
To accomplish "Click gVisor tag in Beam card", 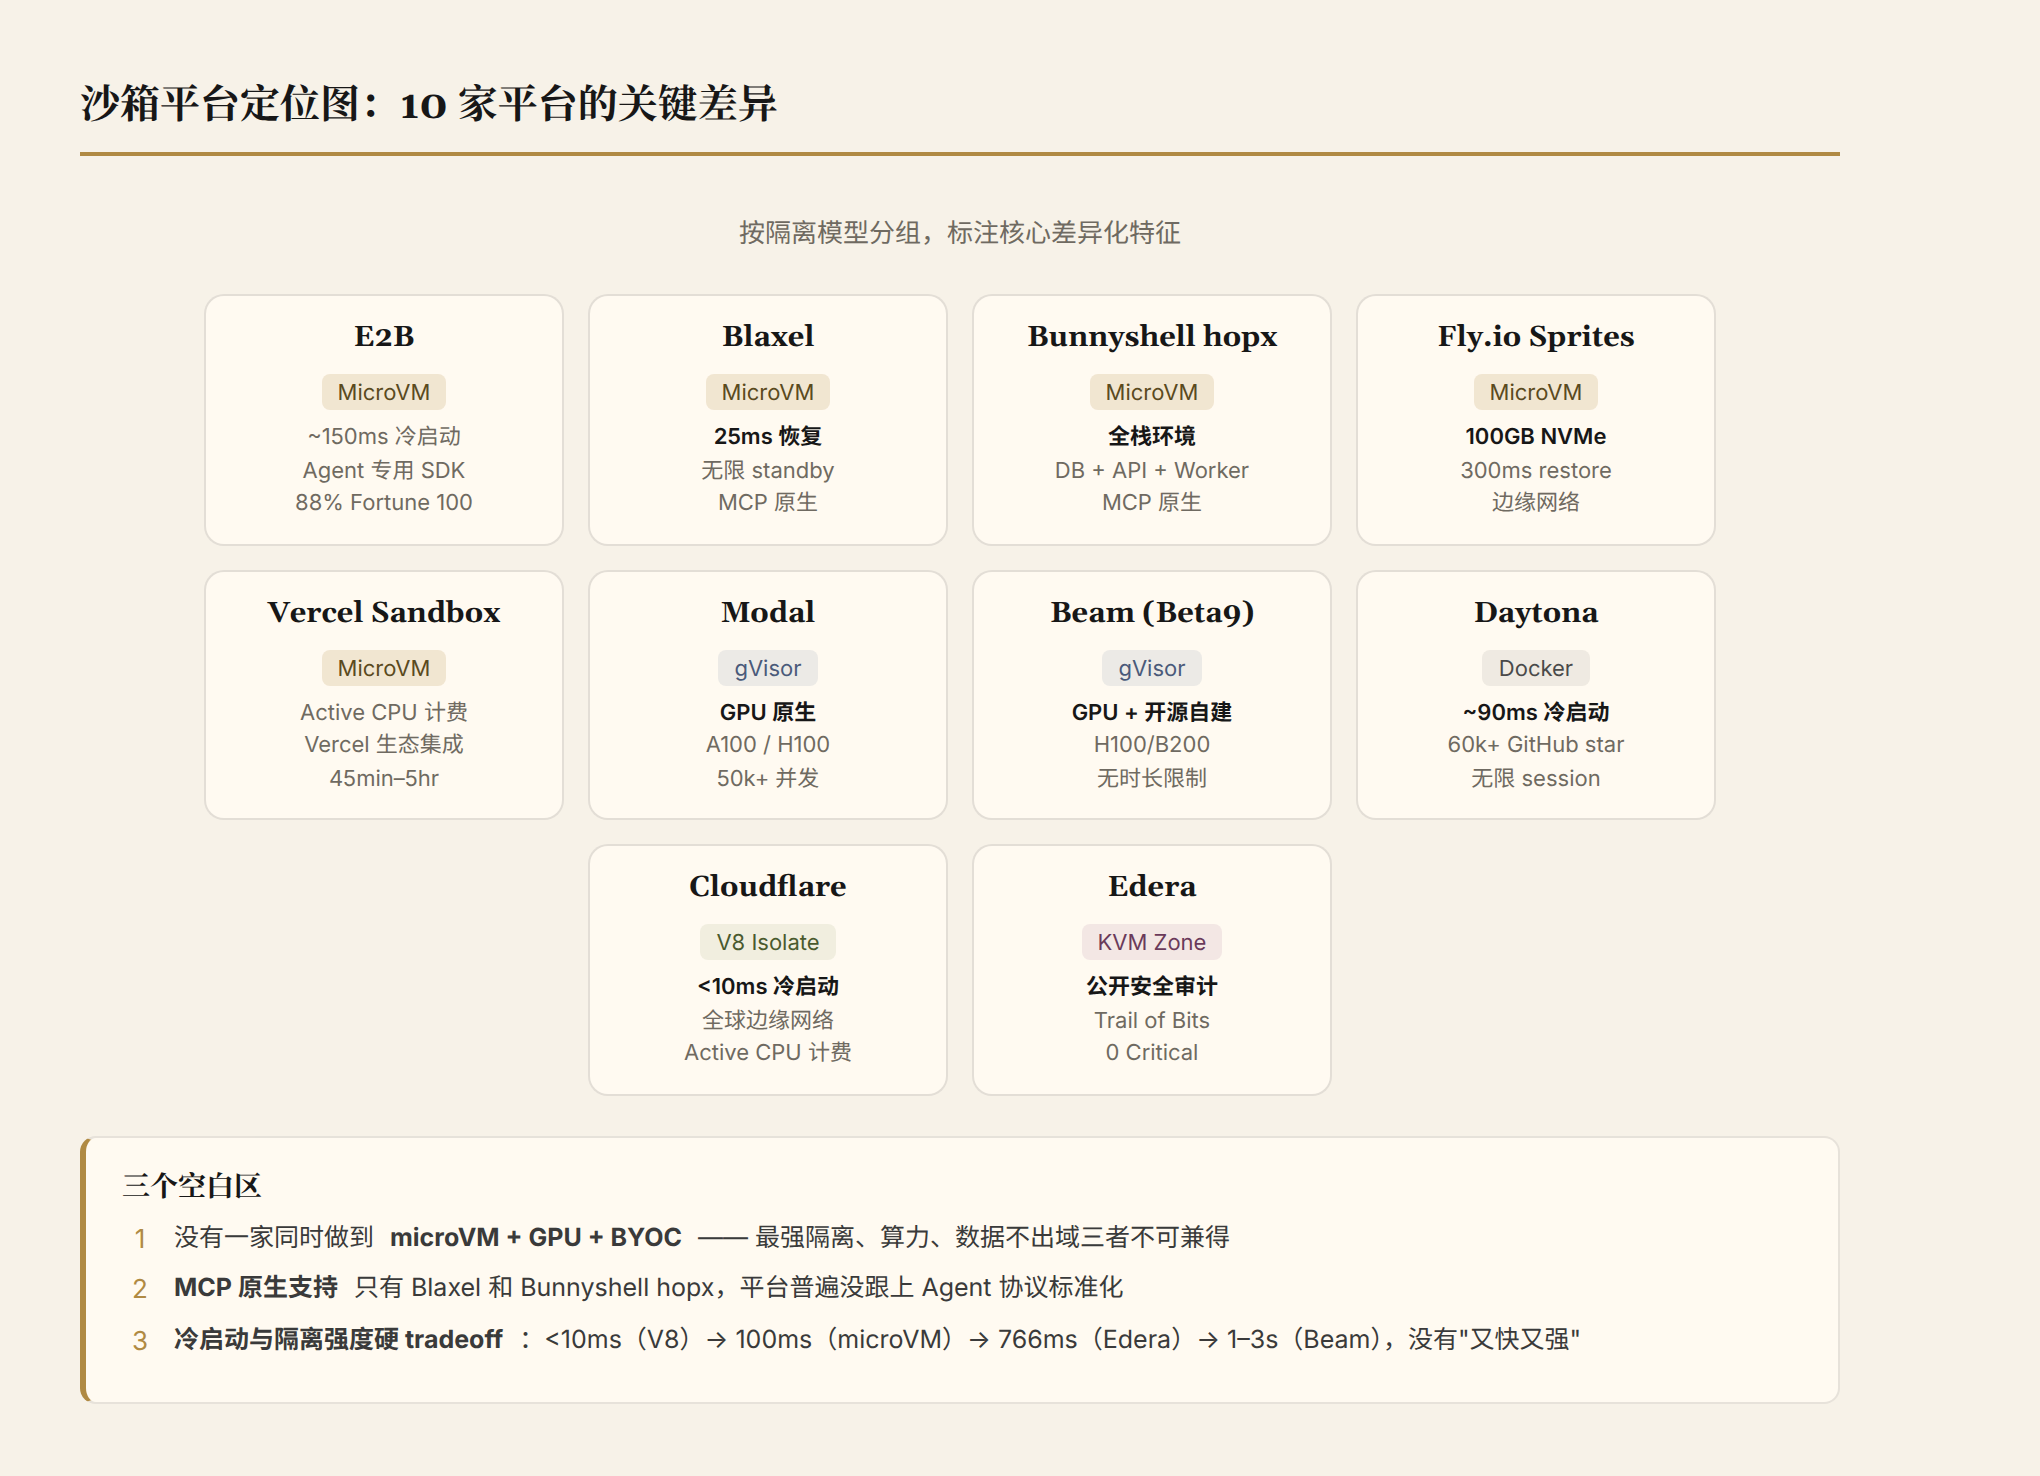I will 1152,668.
